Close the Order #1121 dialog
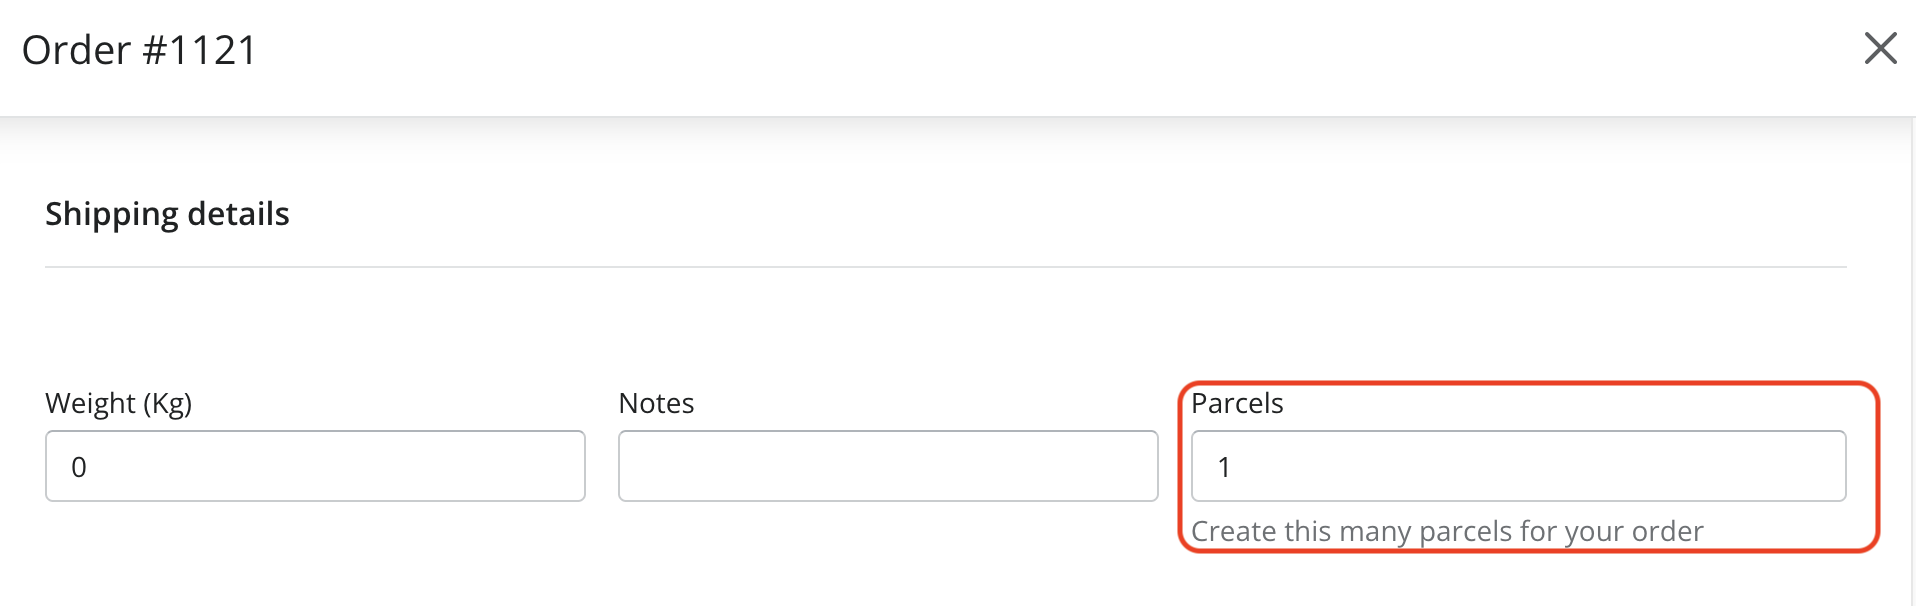Screen dimensions: 1916x606 pos(1880,48)
